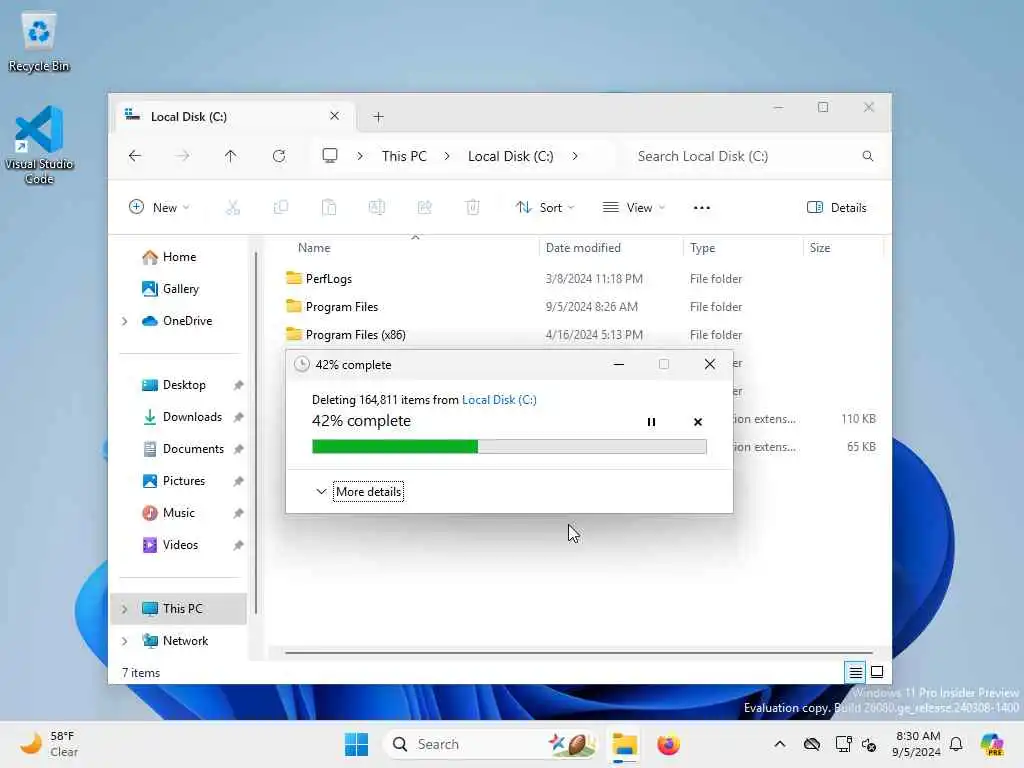Screen dimensions: 1024x768
Task: Sort by Date modified column header
Action: coord(611,248)
